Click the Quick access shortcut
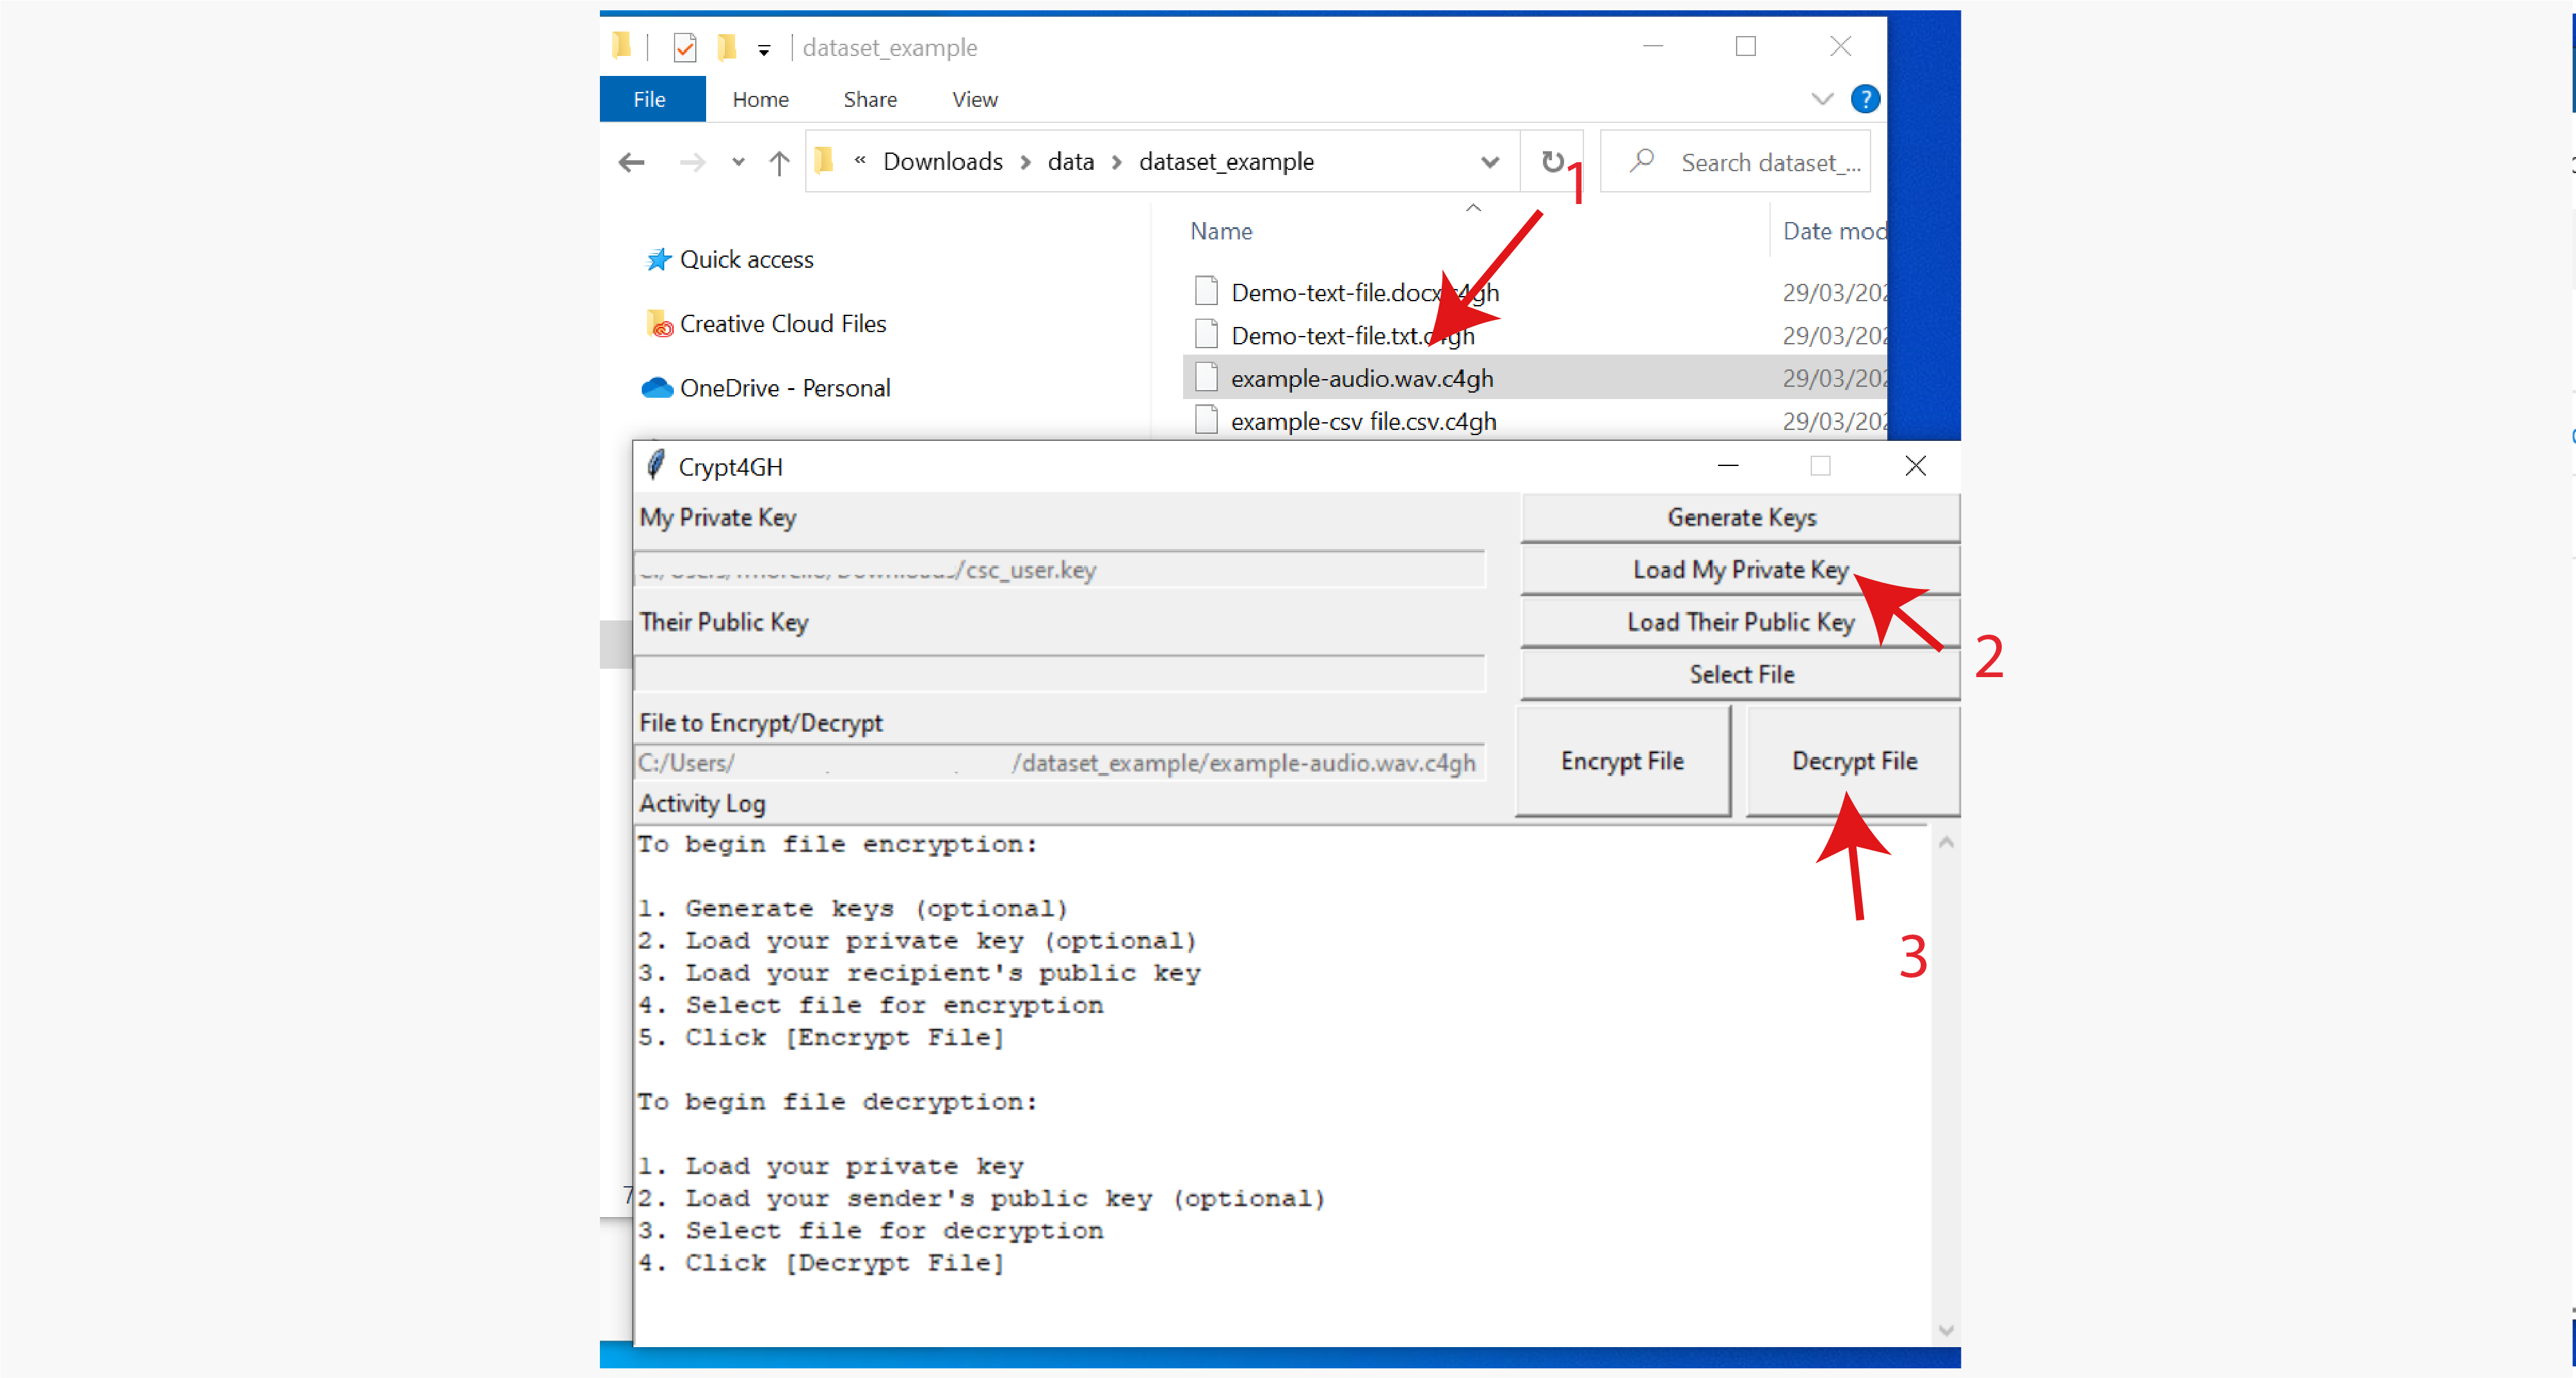The height and width of the screenshot is (1378, 2576). tap(745, 257)
